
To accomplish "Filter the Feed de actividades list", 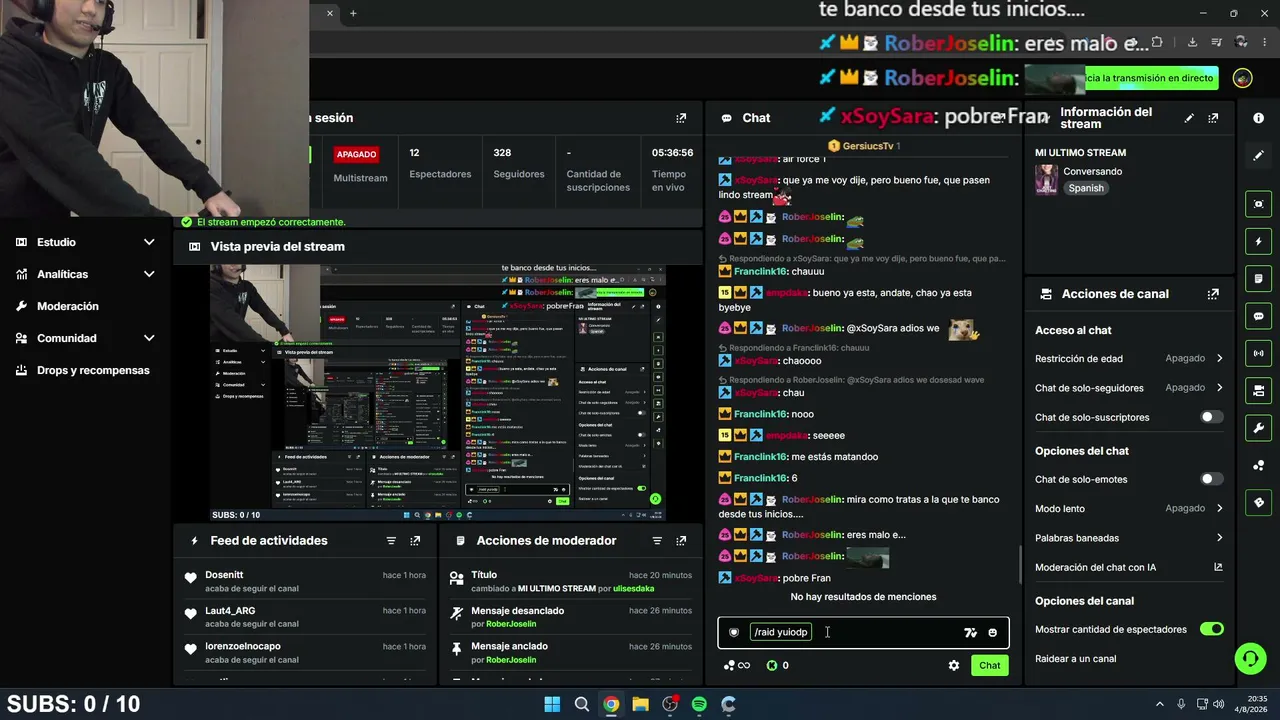I will point(391,541).
